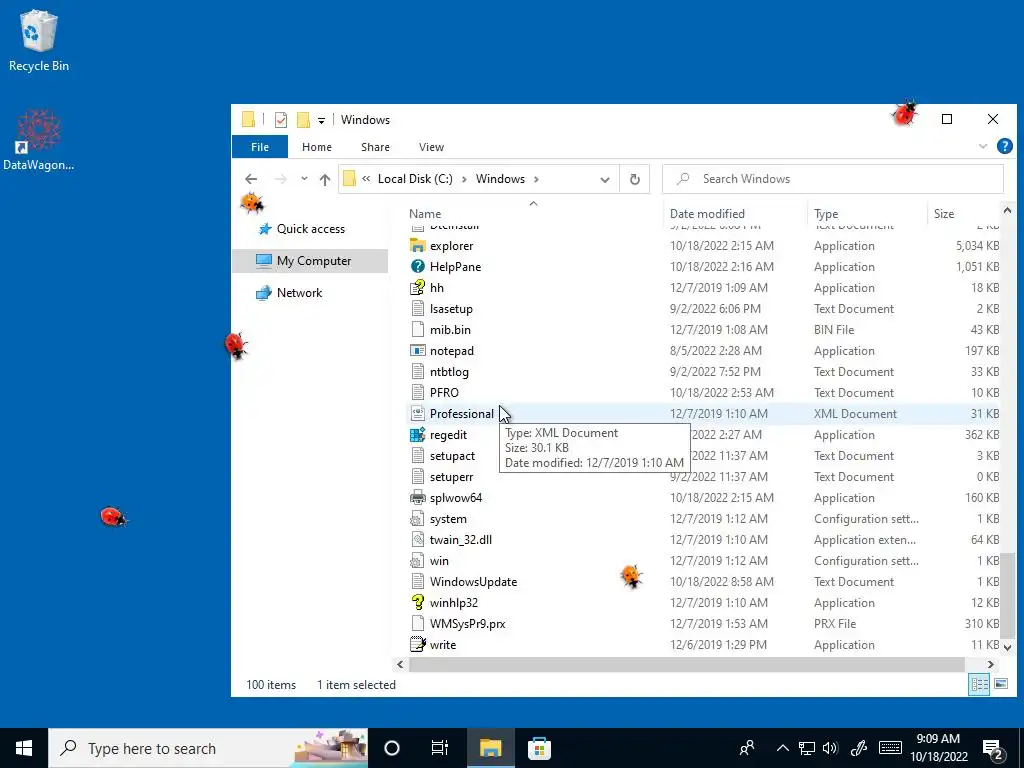This screenshot has width=1024, height=768.
Task: Select Quick access in navigation pane
Action: 311,229
